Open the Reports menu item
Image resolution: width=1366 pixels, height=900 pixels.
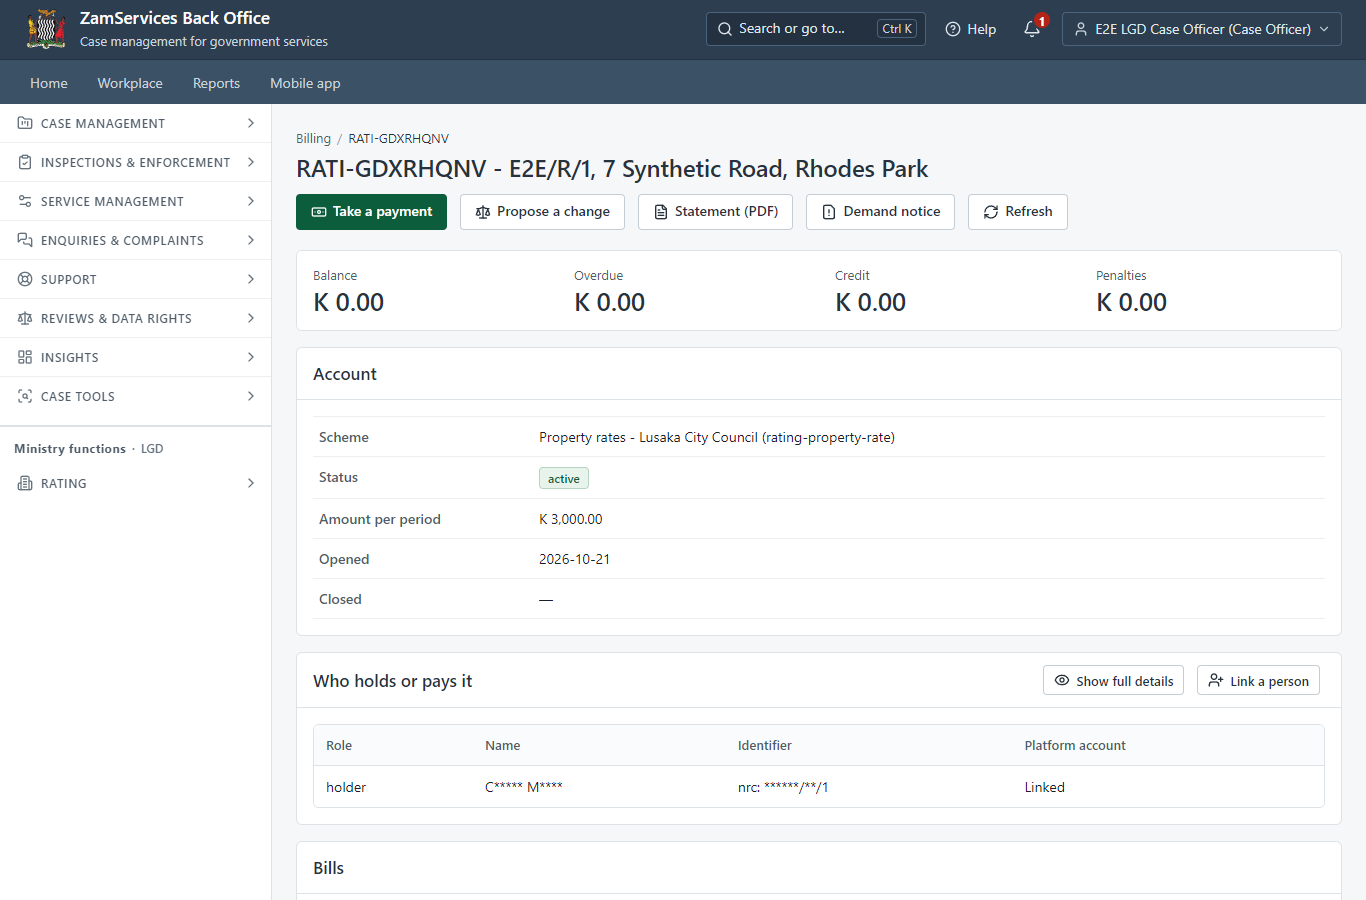(216, 83)
